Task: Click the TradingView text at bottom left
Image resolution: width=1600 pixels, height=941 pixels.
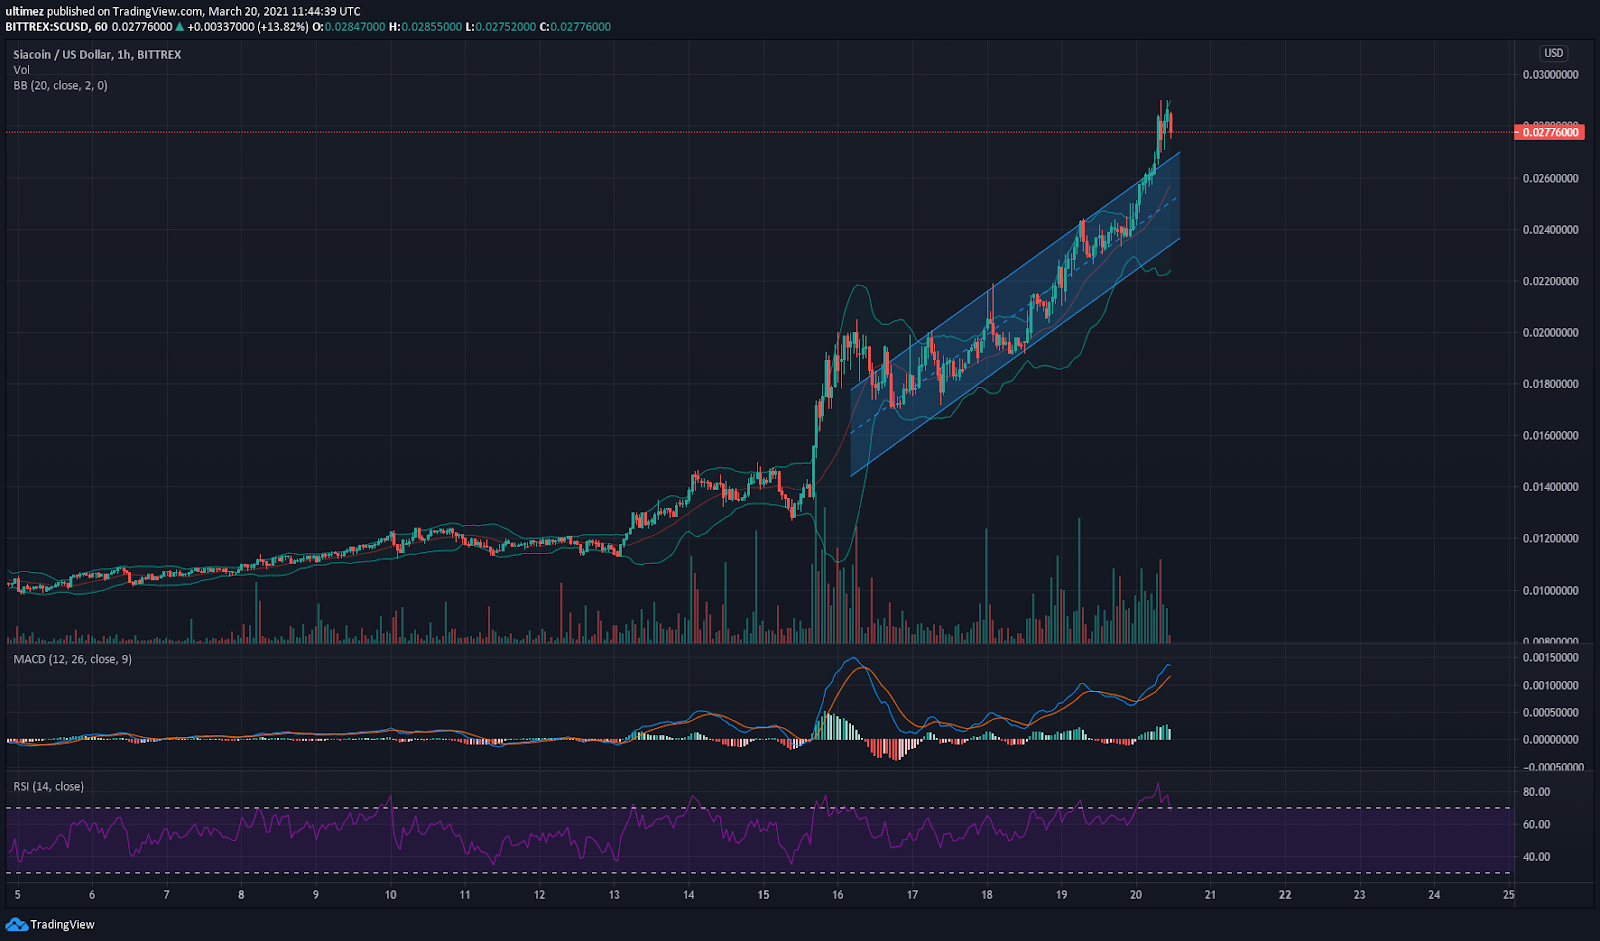Action: [62, 924]
